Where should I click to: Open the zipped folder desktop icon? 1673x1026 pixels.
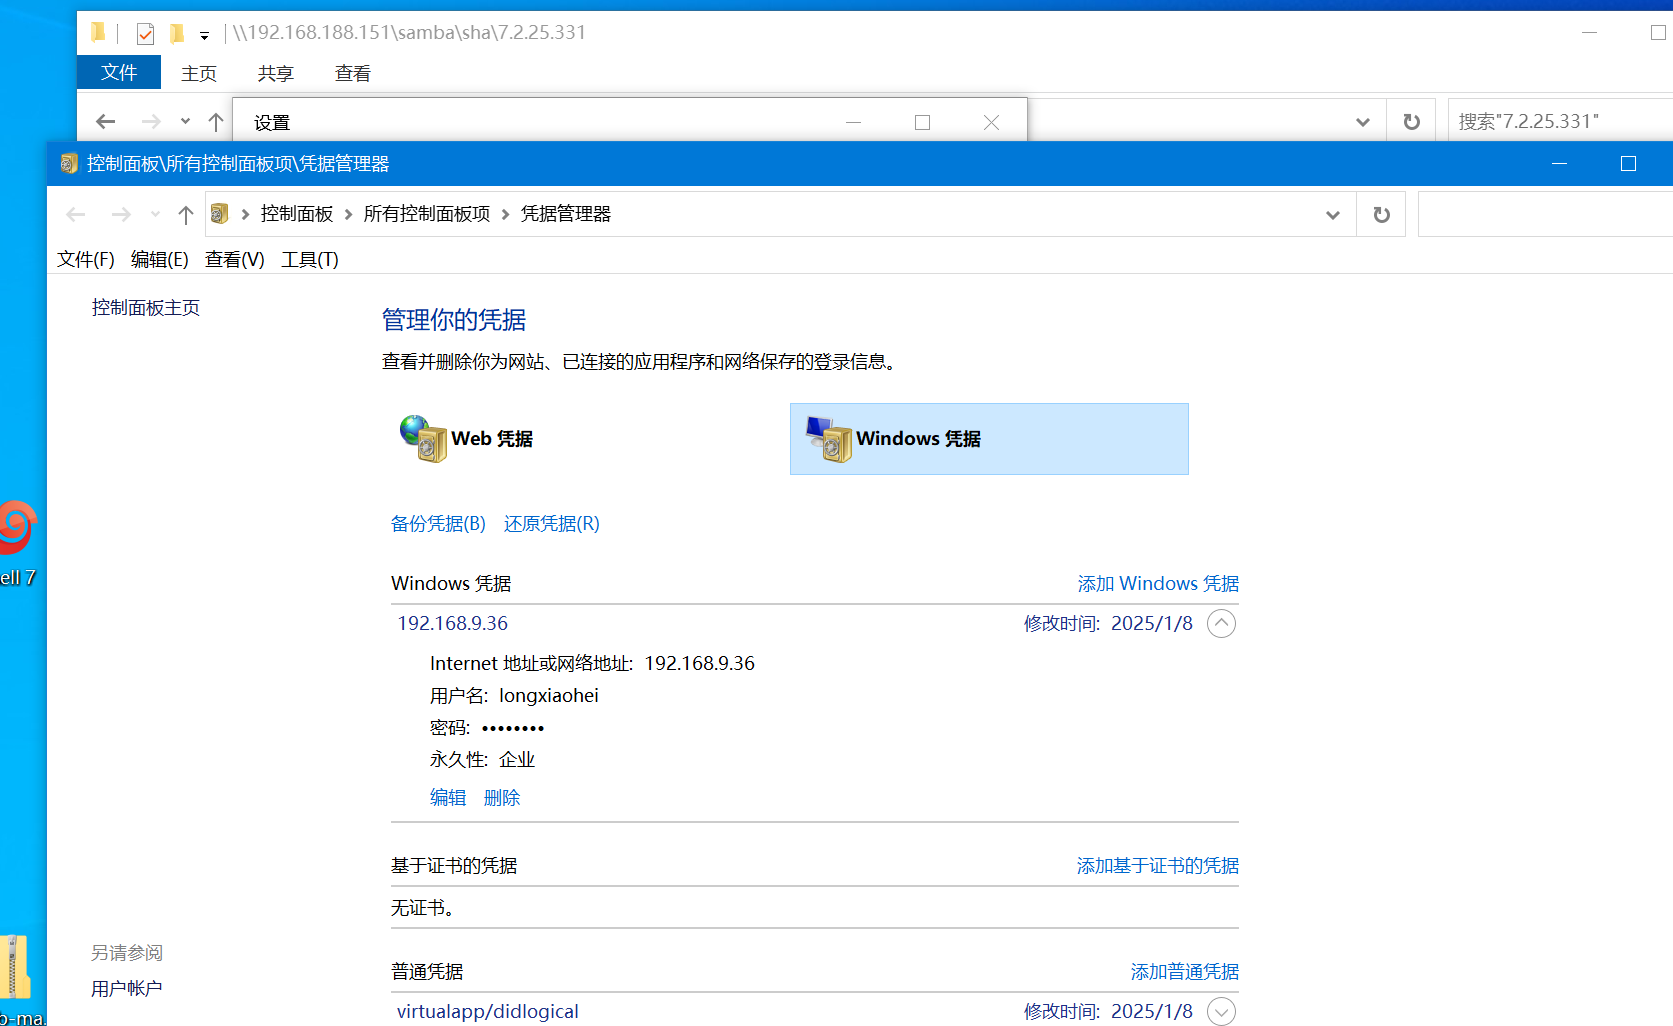[x=15, y=967]
